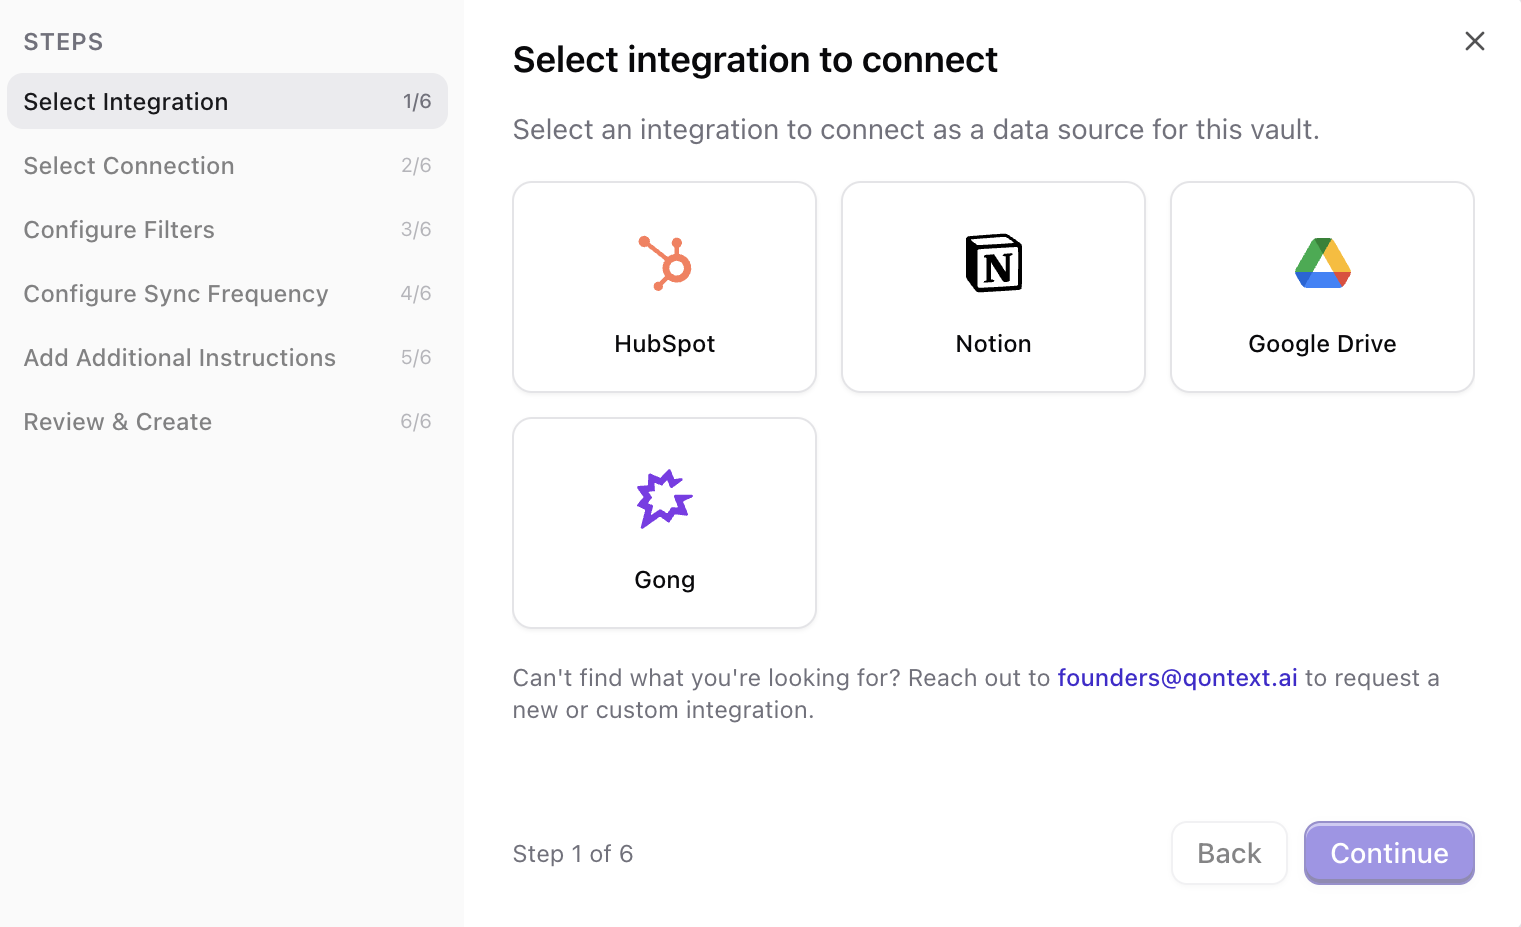Screen dimensions: 1521x927
Task: Click the purple Gong burst icon
Action: click(664, 498)
